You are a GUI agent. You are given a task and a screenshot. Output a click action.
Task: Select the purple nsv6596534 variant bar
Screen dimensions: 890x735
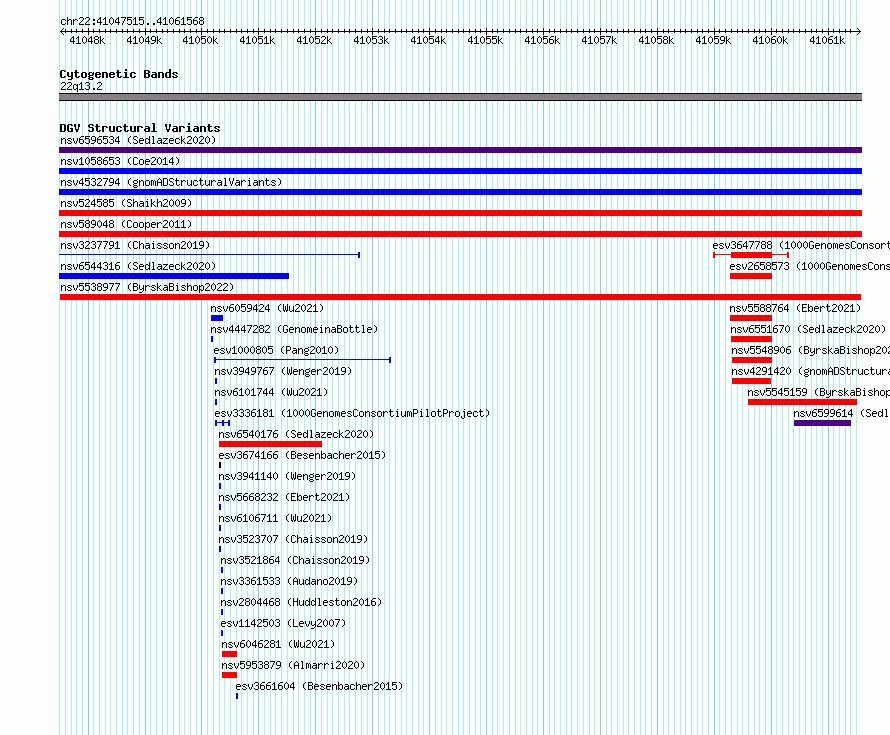460,150
